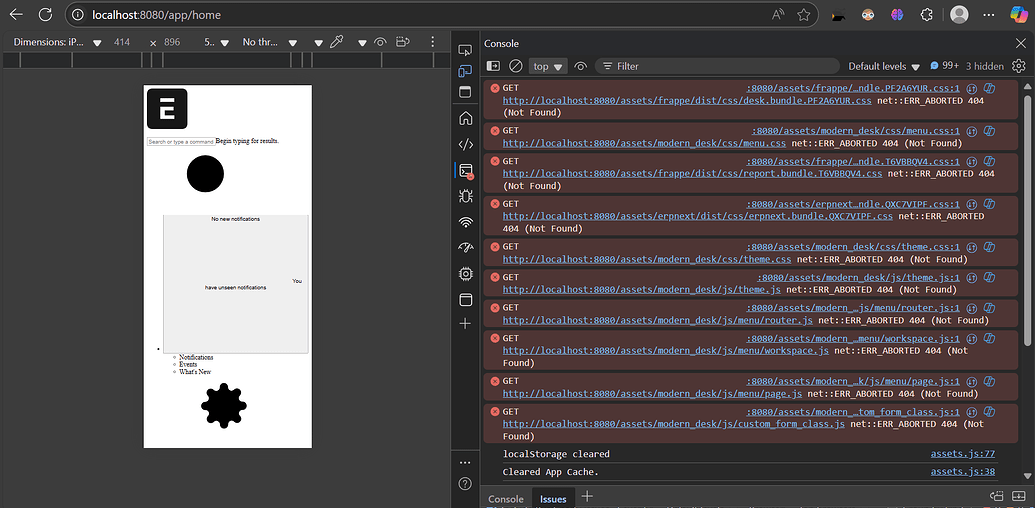
Task: Create live expression with eye icon
Action: coord(581,66)
